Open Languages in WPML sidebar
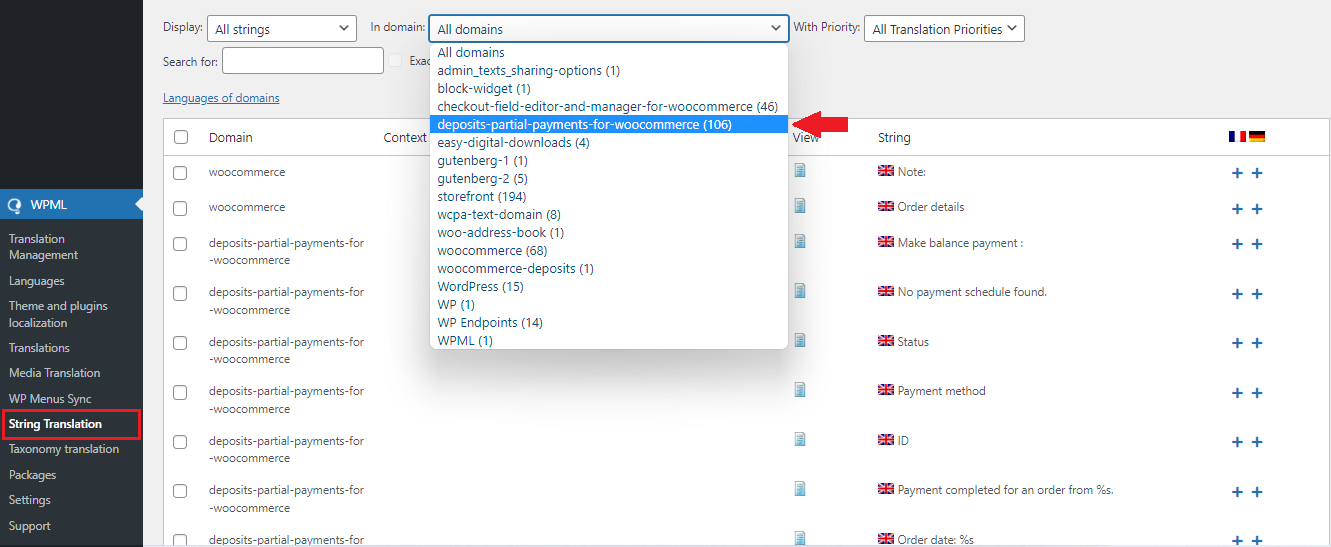Screen dimensions: 1331x547 (36, 281)
